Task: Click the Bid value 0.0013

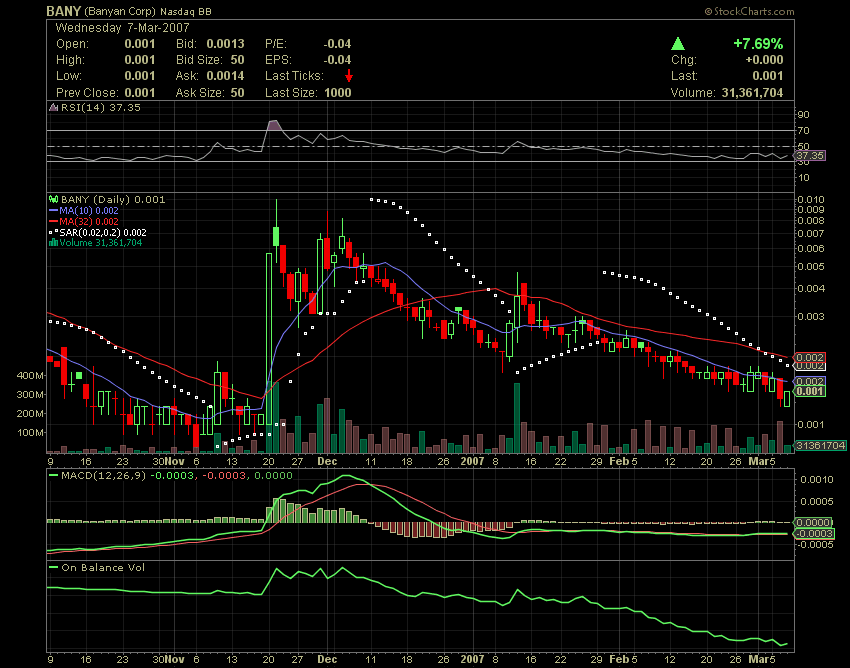Action: (226, 44)
